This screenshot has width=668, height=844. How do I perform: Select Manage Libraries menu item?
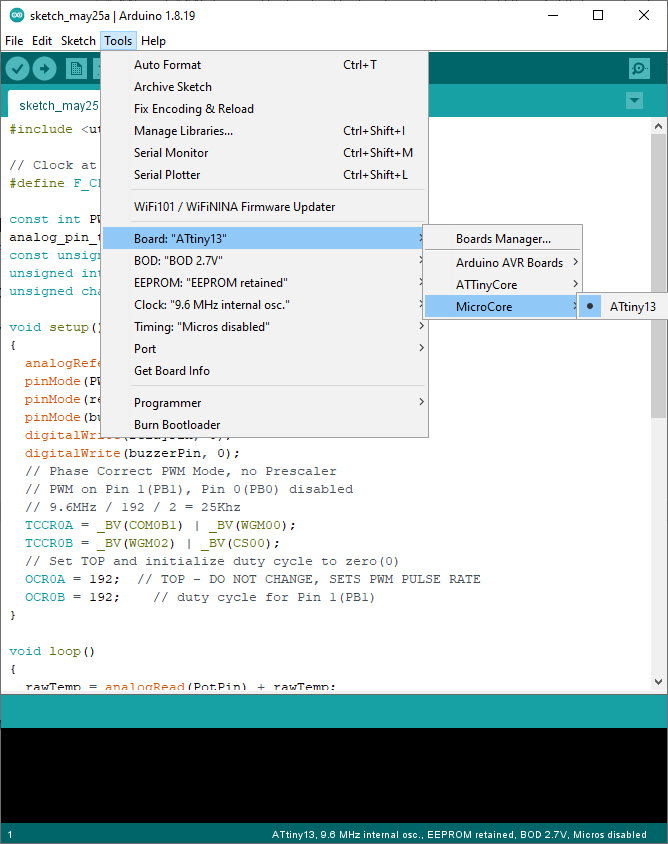coord(183,131)
